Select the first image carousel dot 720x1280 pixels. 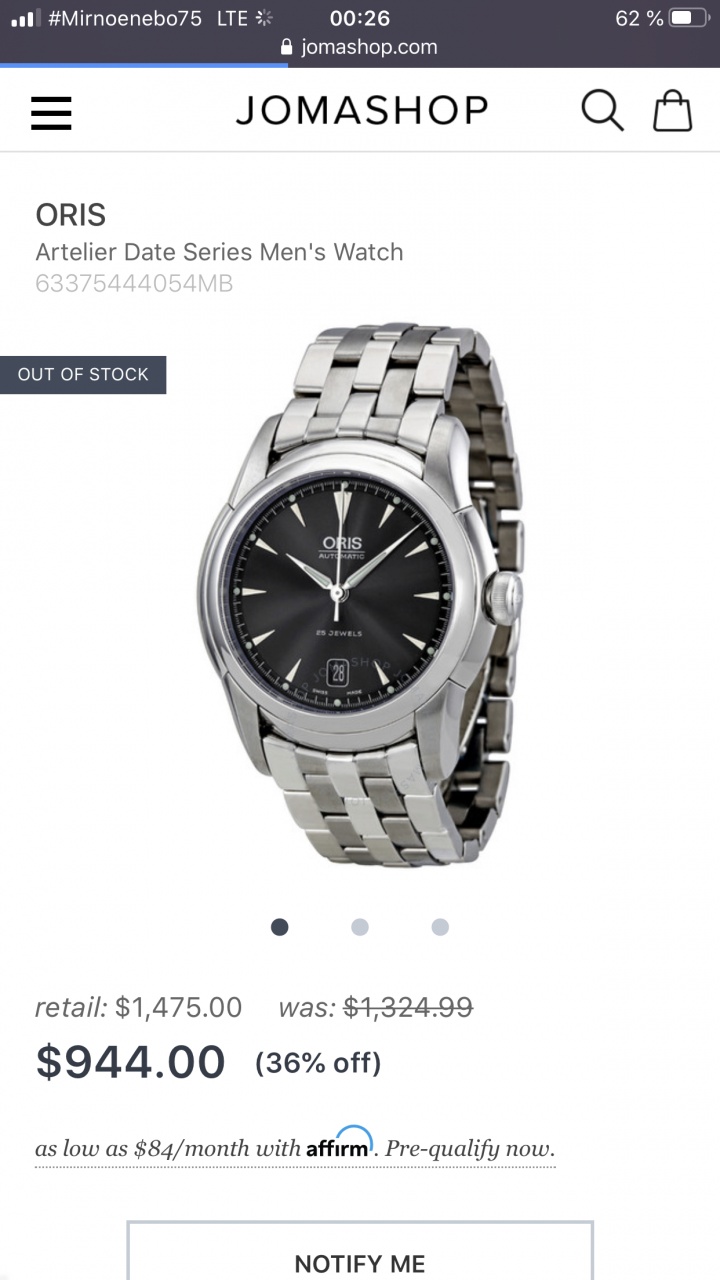click(280, 927)
